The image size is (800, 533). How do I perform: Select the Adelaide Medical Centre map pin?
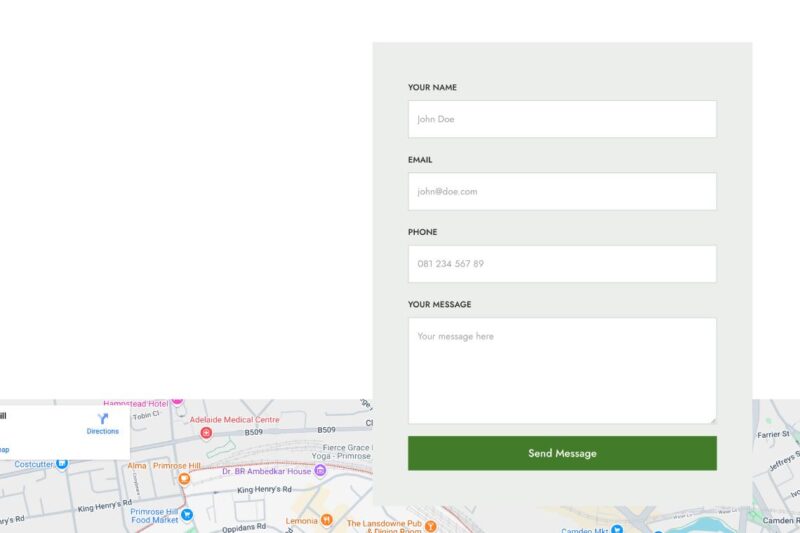coord(206,433)
